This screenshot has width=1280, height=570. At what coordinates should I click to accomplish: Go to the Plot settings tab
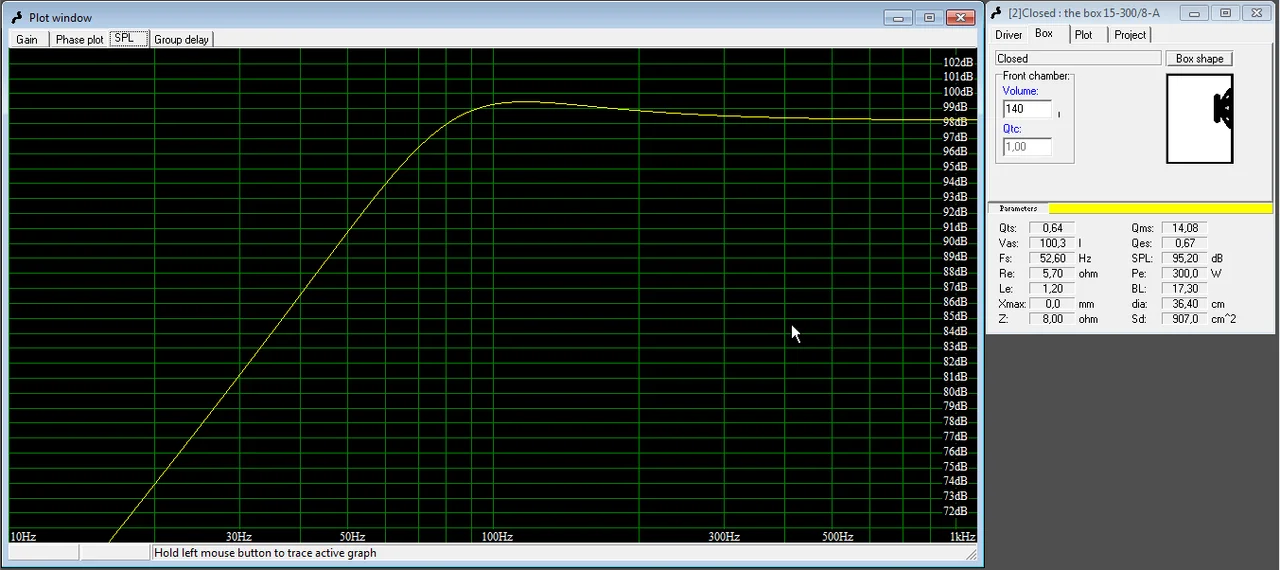[x=1084, y=35]
